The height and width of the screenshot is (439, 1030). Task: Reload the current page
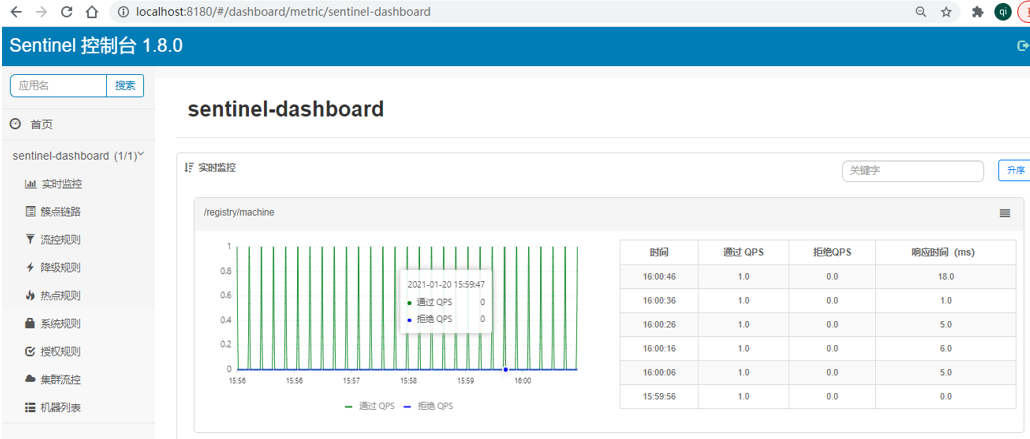[66, 12]
